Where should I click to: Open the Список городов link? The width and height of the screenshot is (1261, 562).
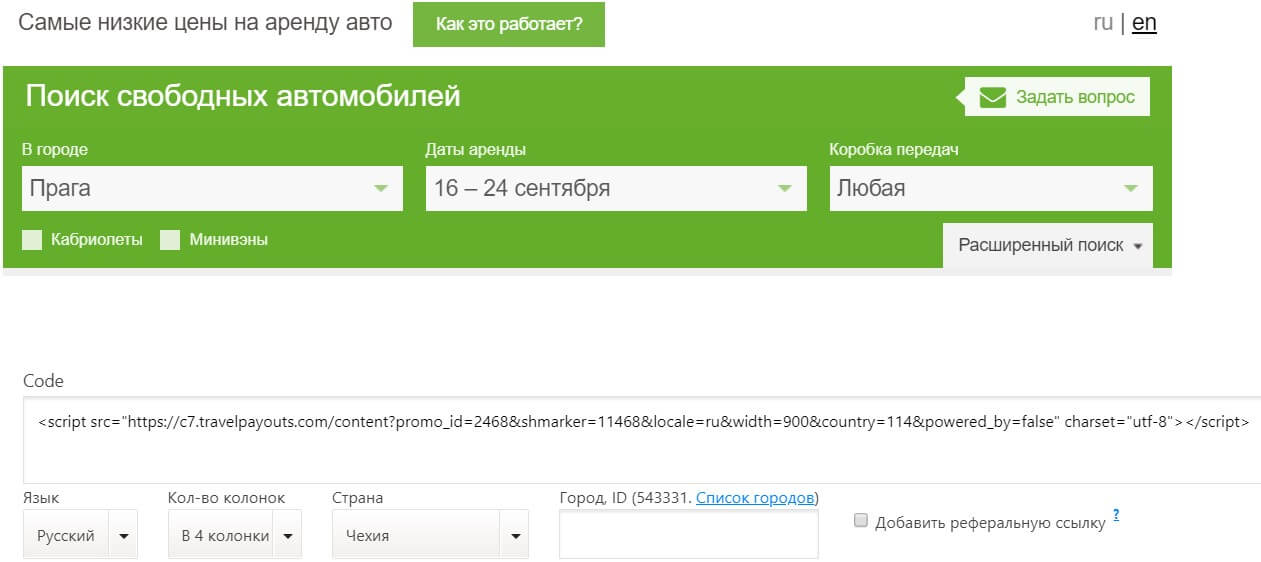(x=755, y=498)
